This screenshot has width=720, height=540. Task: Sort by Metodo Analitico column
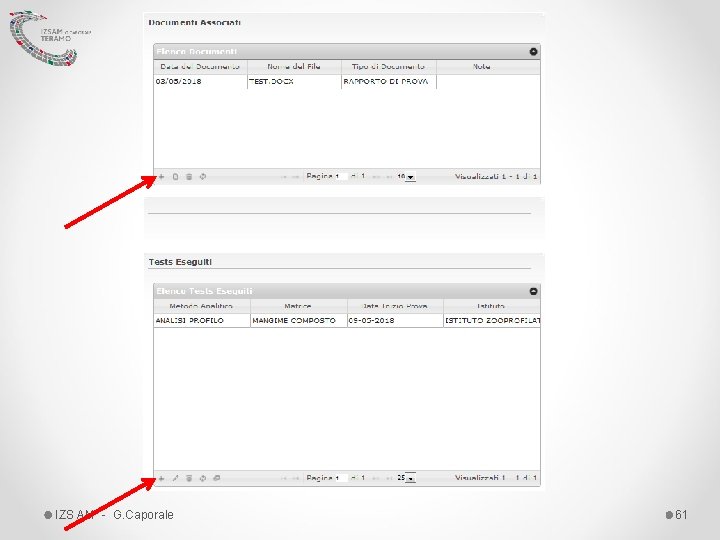coord(202,306)
